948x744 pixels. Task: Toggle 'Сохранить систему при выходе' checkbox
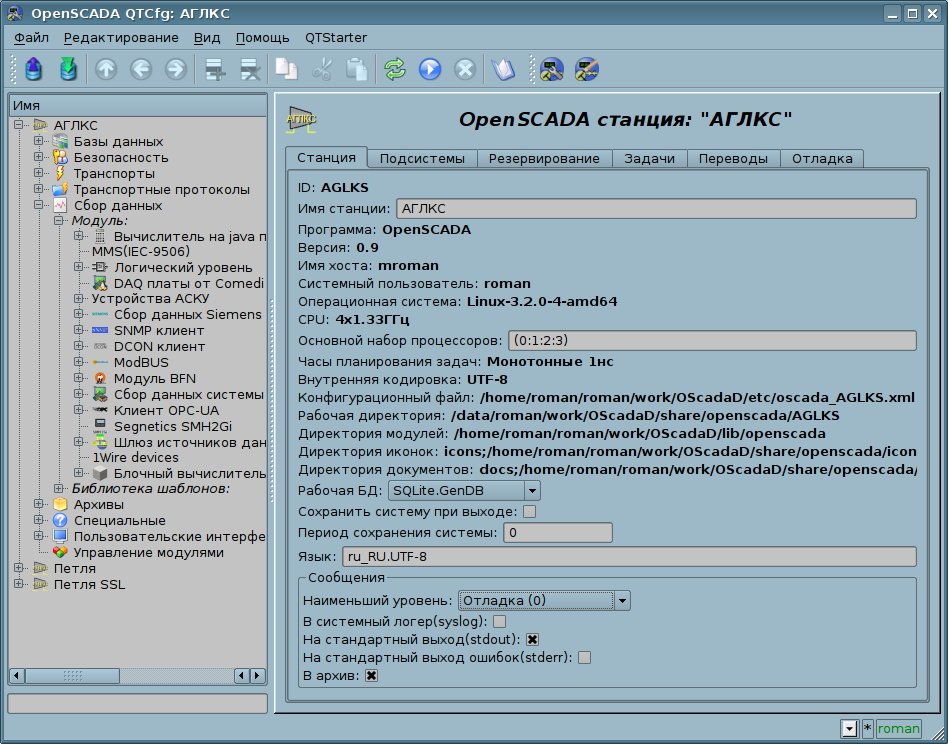click(x=530, y=512)
